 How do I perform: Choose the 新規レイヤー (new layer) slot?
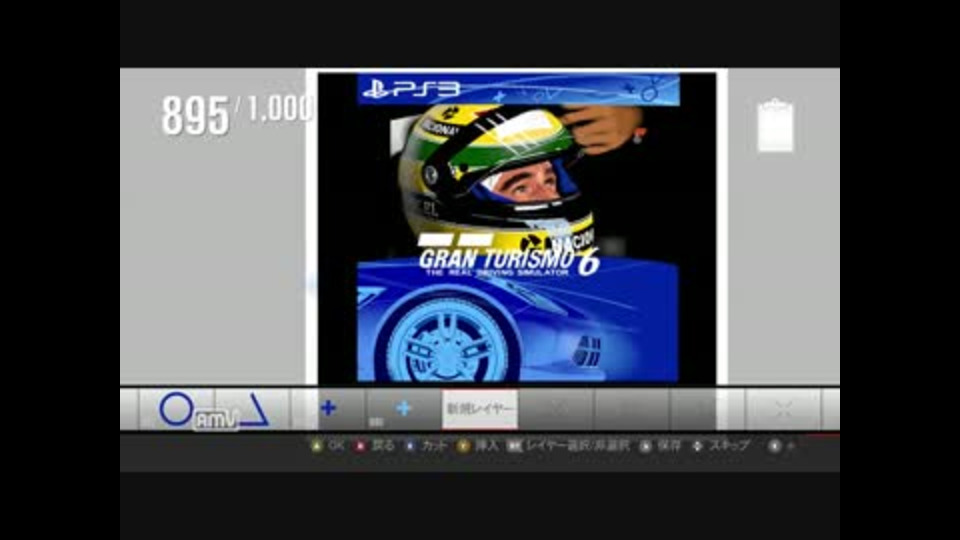(x=480, y=409)
